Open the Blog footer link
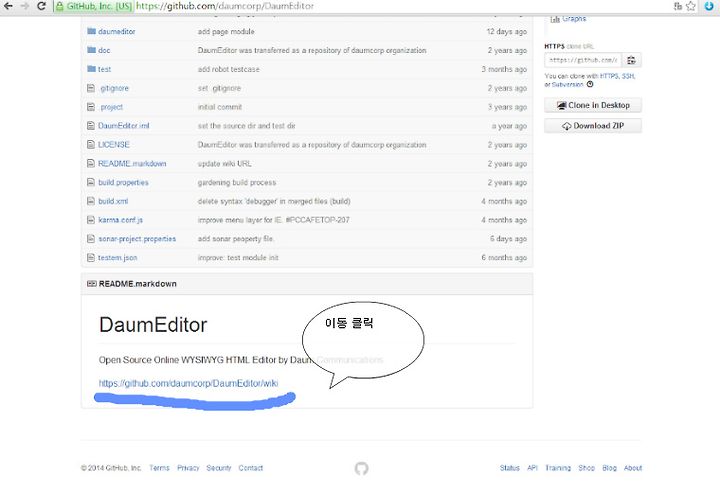Screen dimensions: 720x491 [x=609, y=468]
